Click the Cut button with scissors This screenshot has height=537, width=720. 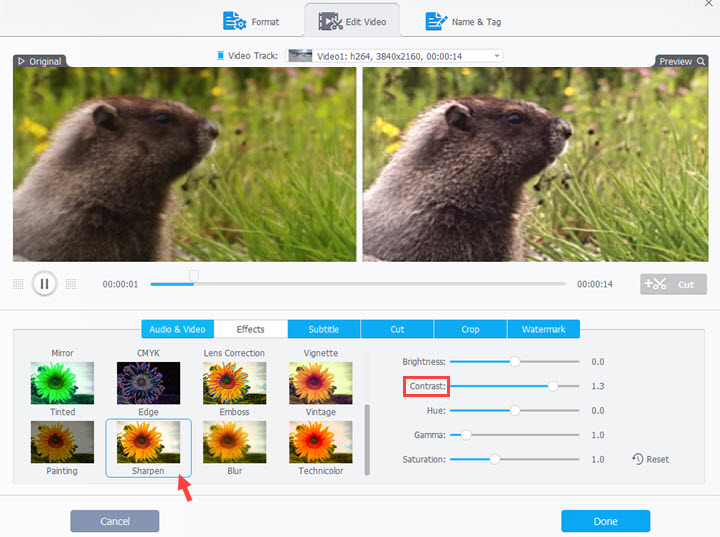[x=673, y=284]
